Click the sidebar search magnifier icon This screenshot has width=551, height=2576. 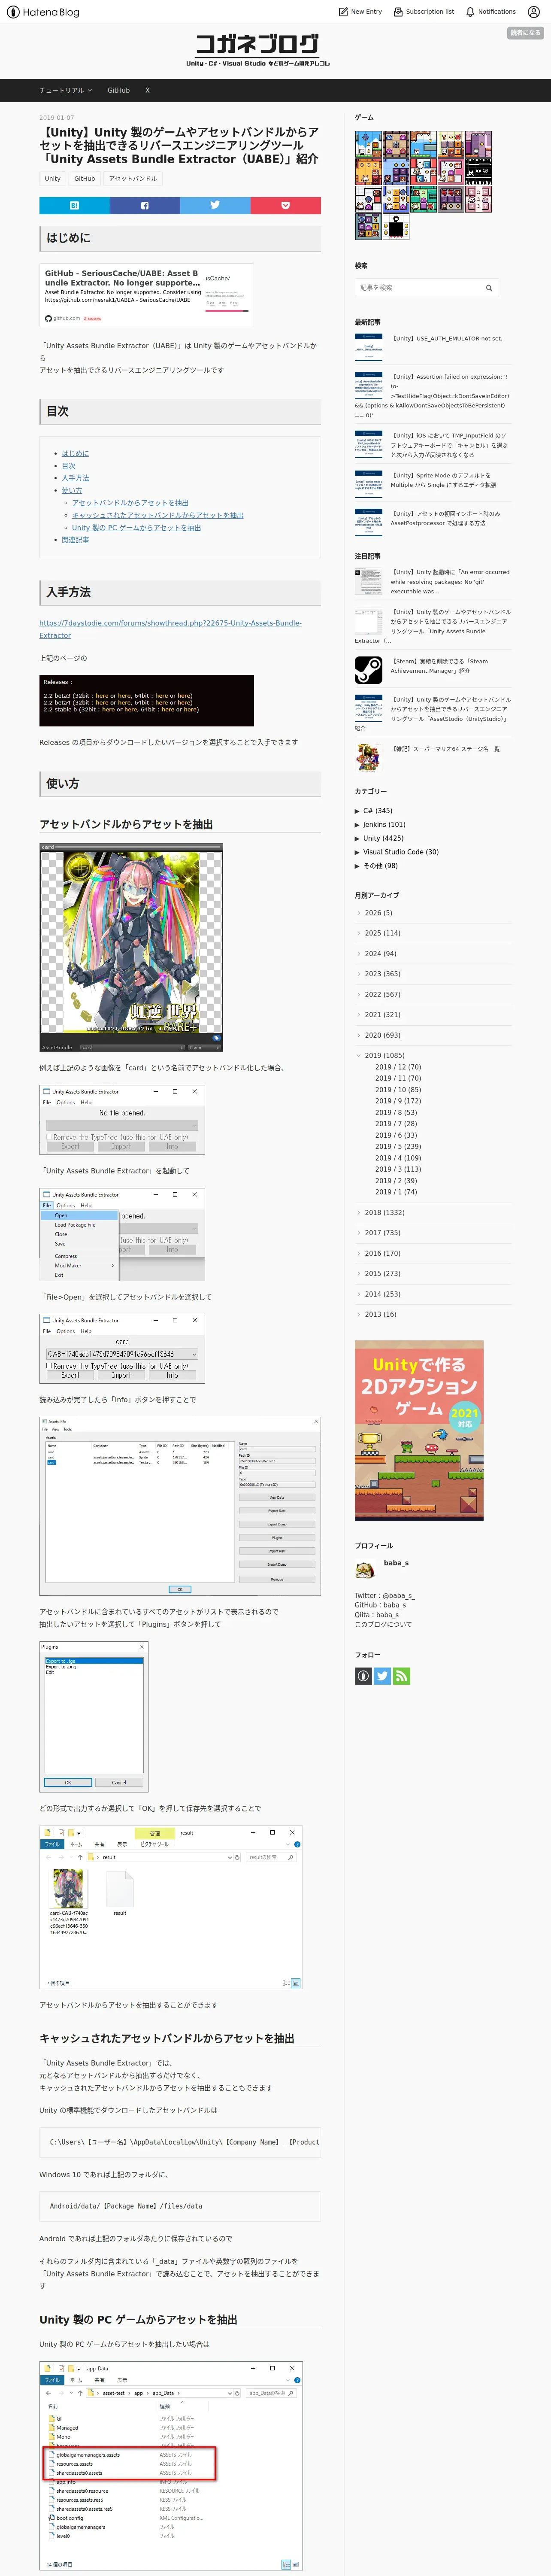click(x=489, y=288)
